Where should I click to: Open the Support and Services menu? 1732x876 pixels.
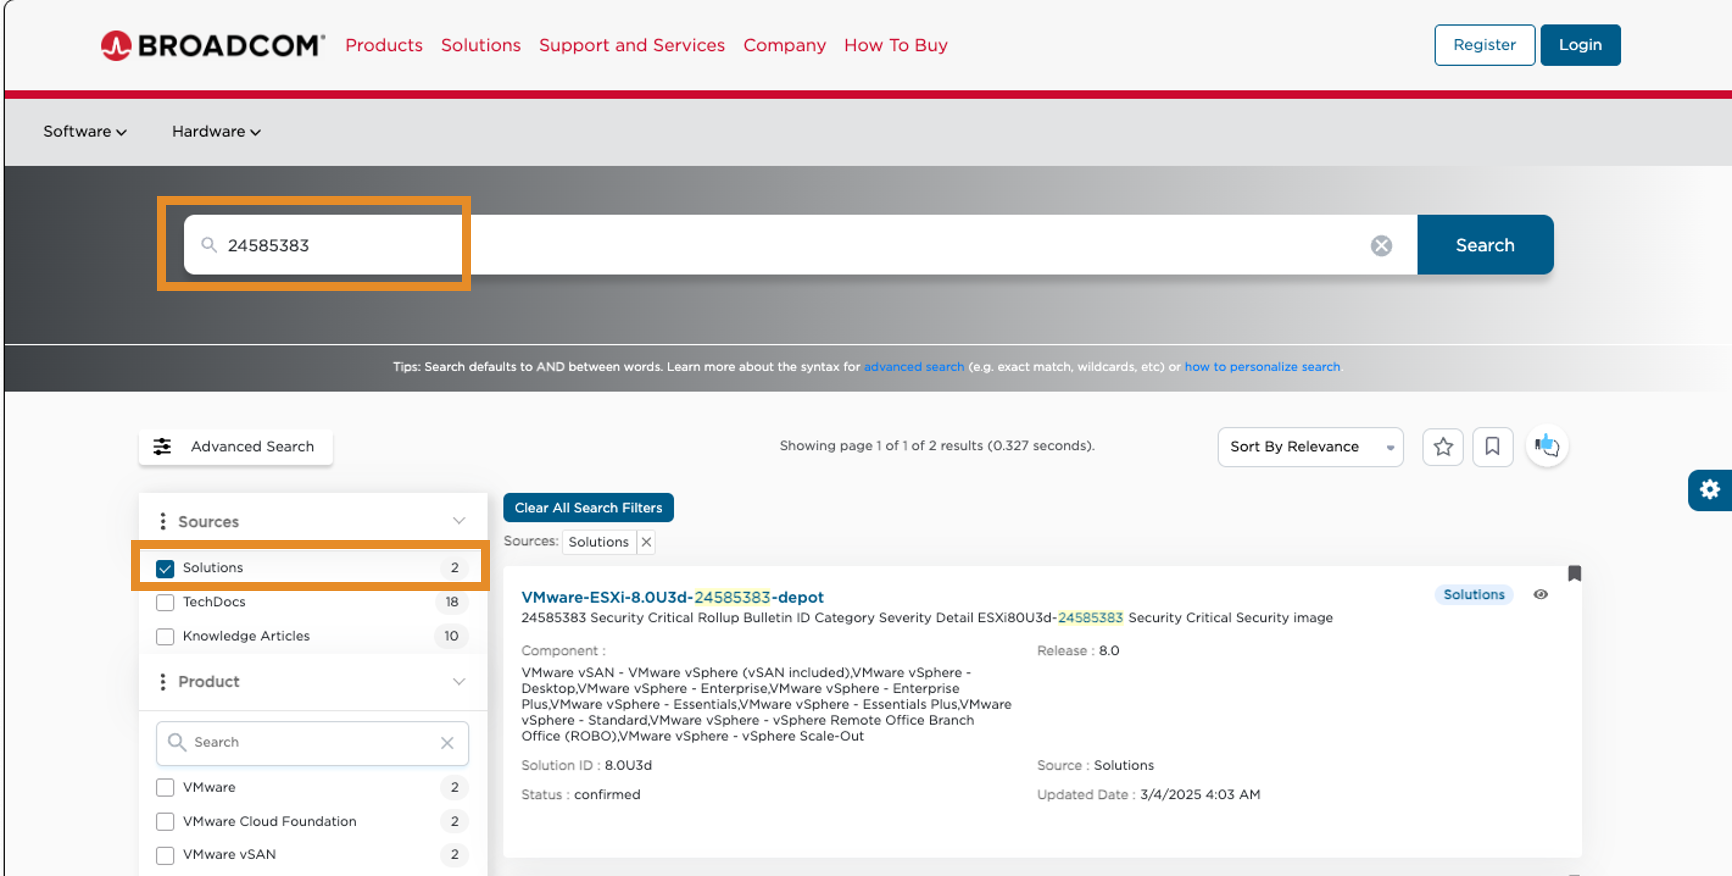point(632,45)
